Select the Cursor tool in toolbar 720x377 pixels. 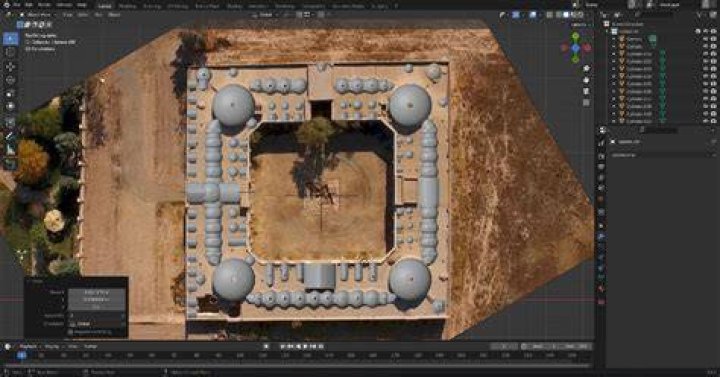(x=10, y=52)
